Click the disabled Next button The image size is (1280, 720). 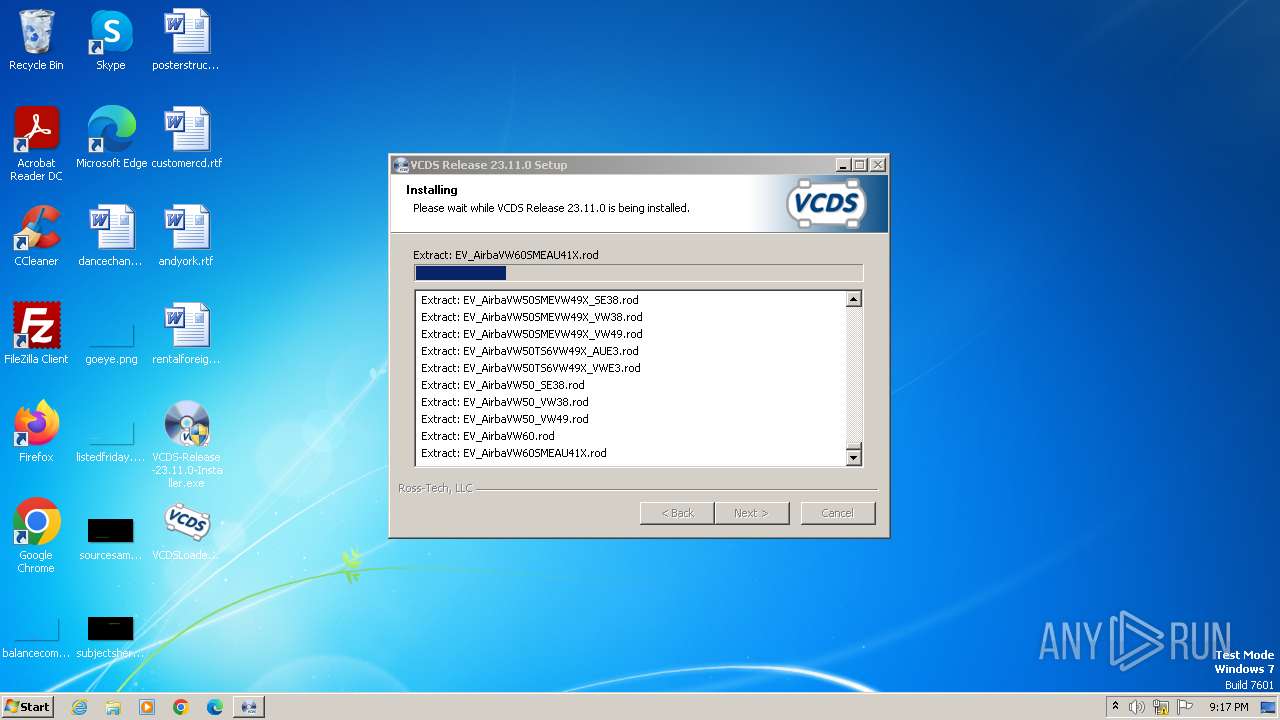[x=751, y=513]
